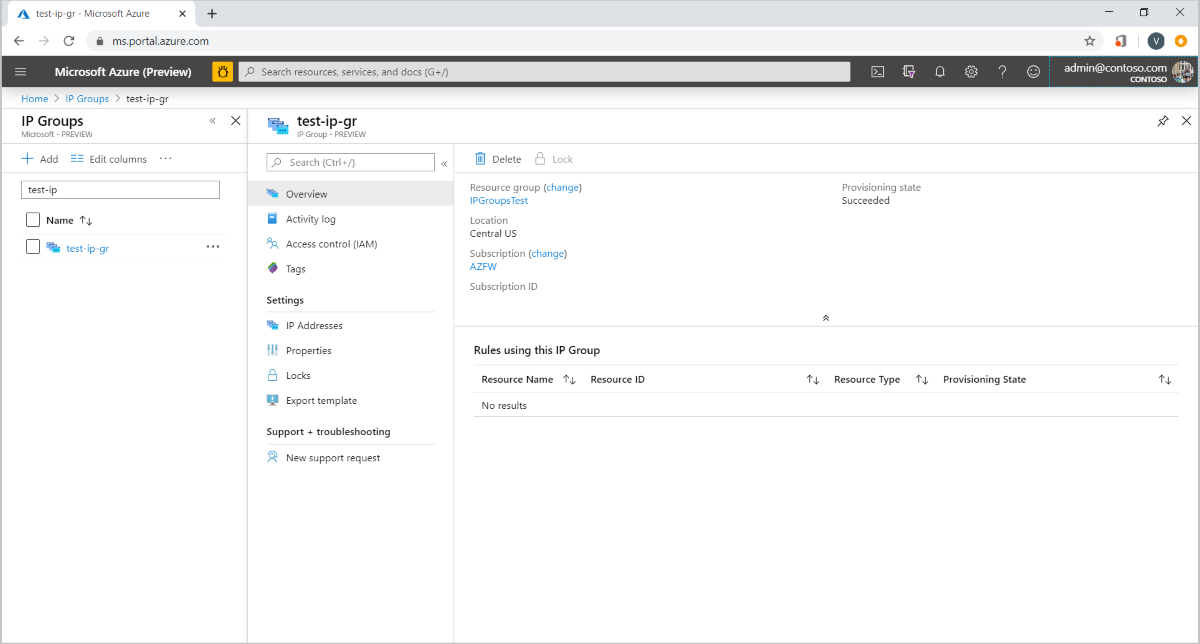Viewport: 1200px width, 644px height.
Task: Collapse the resource menu sidebar
Action: (444, 163)
